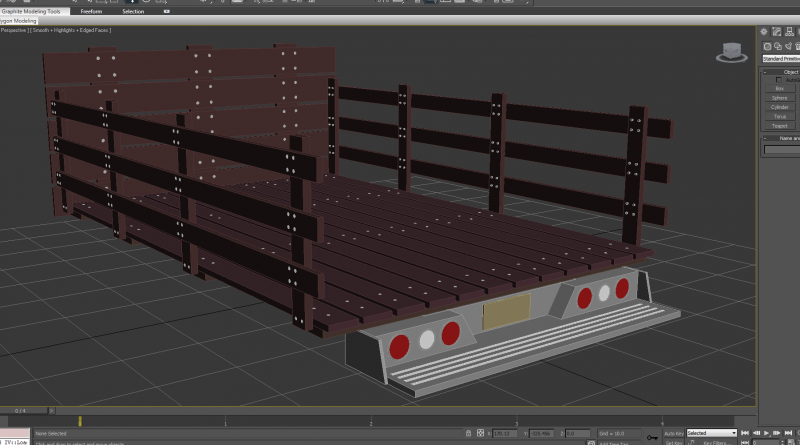Create a Cylinder primitive
This screenshot has width=800, height=445.
click(x=780, y=107)
